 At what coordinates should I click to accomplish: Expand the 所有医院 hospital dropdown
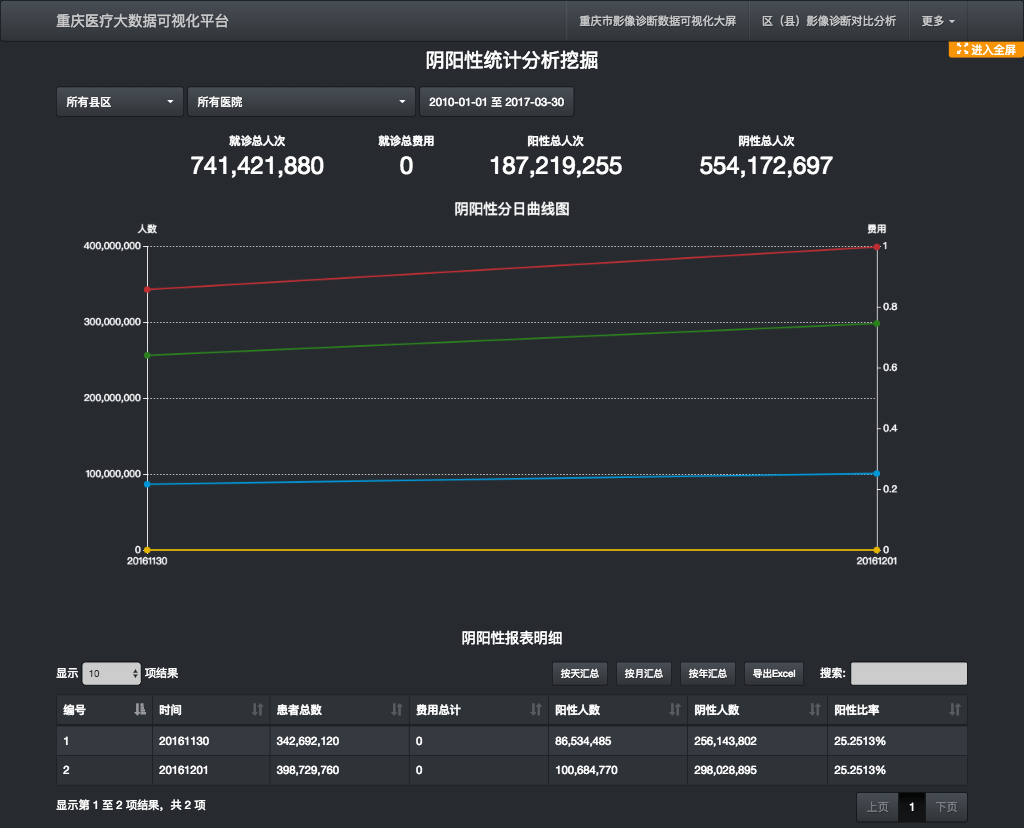(301, 102)
